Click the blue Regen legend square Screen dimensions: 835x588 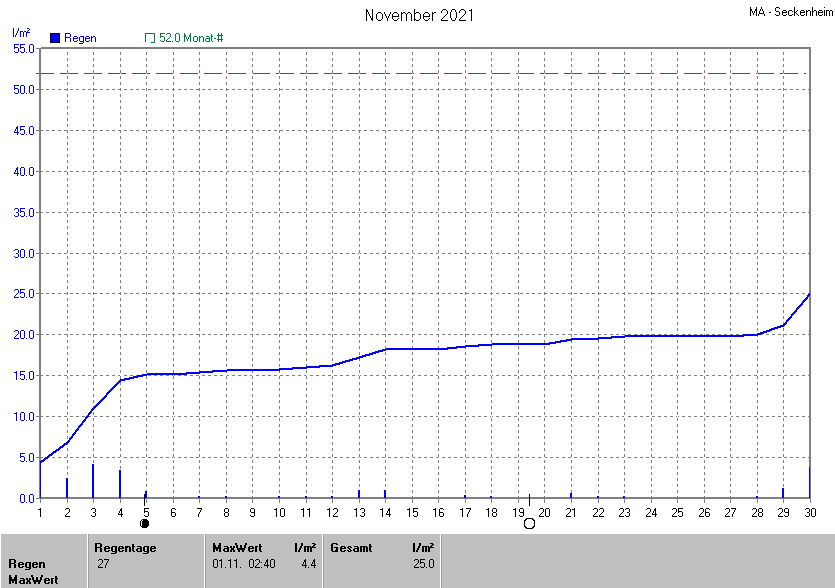[x=55, y=38]
